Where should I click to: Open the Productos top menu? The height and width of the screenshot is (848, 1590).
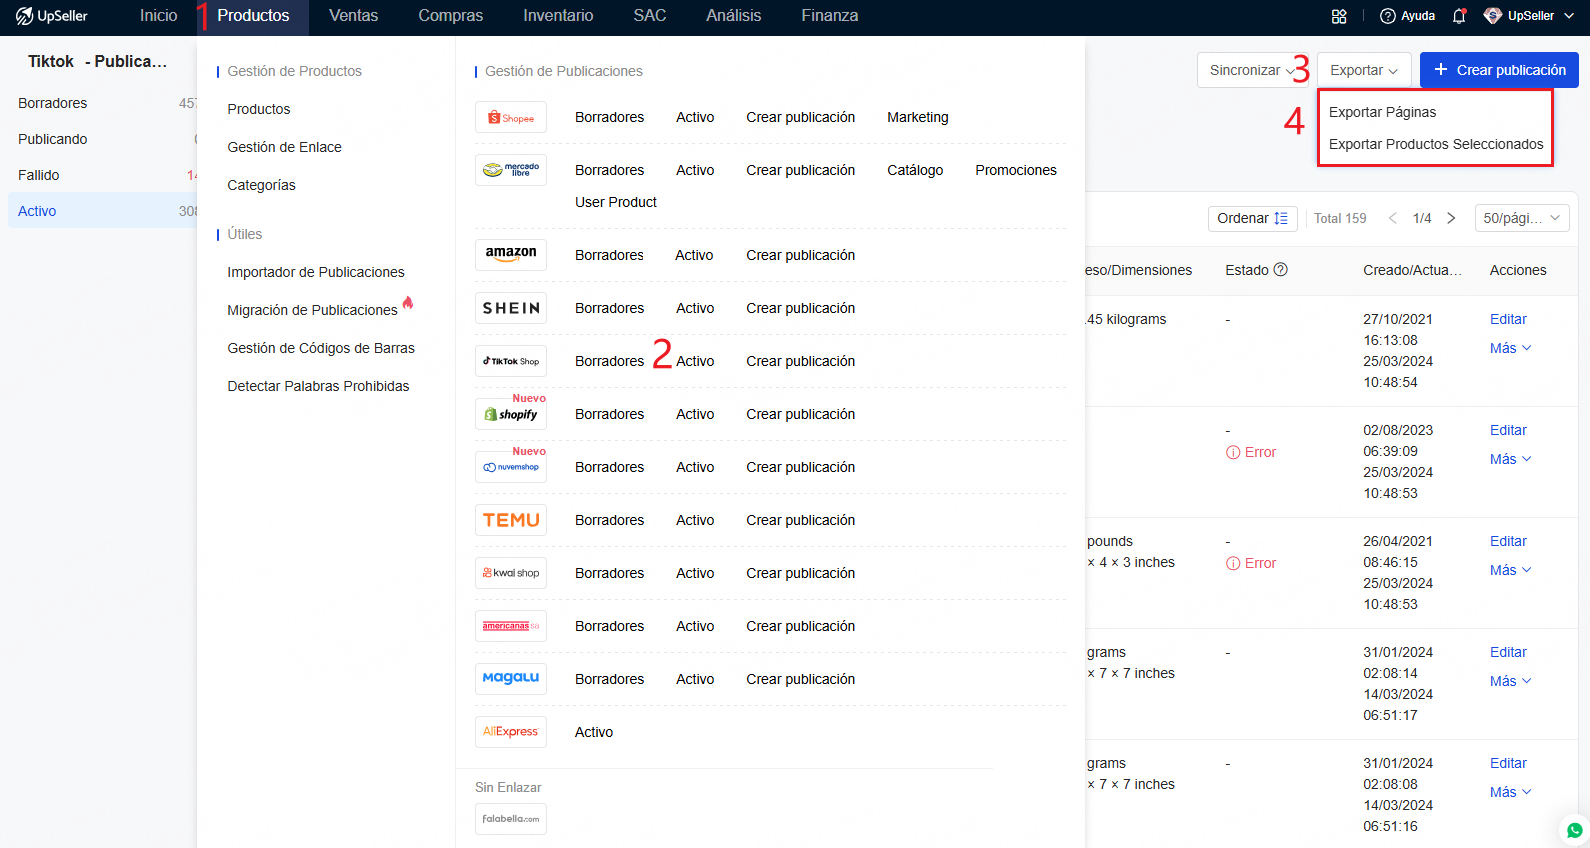[253, 16]
